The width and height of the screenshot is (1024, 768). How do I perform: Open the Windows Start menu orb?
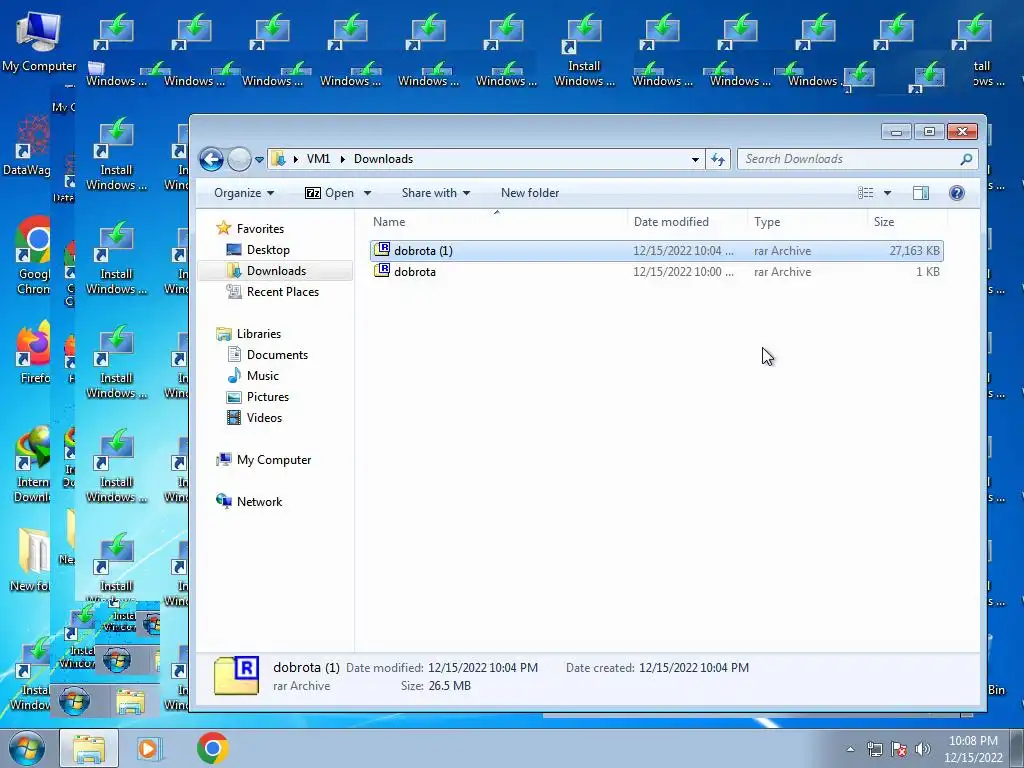27,748
